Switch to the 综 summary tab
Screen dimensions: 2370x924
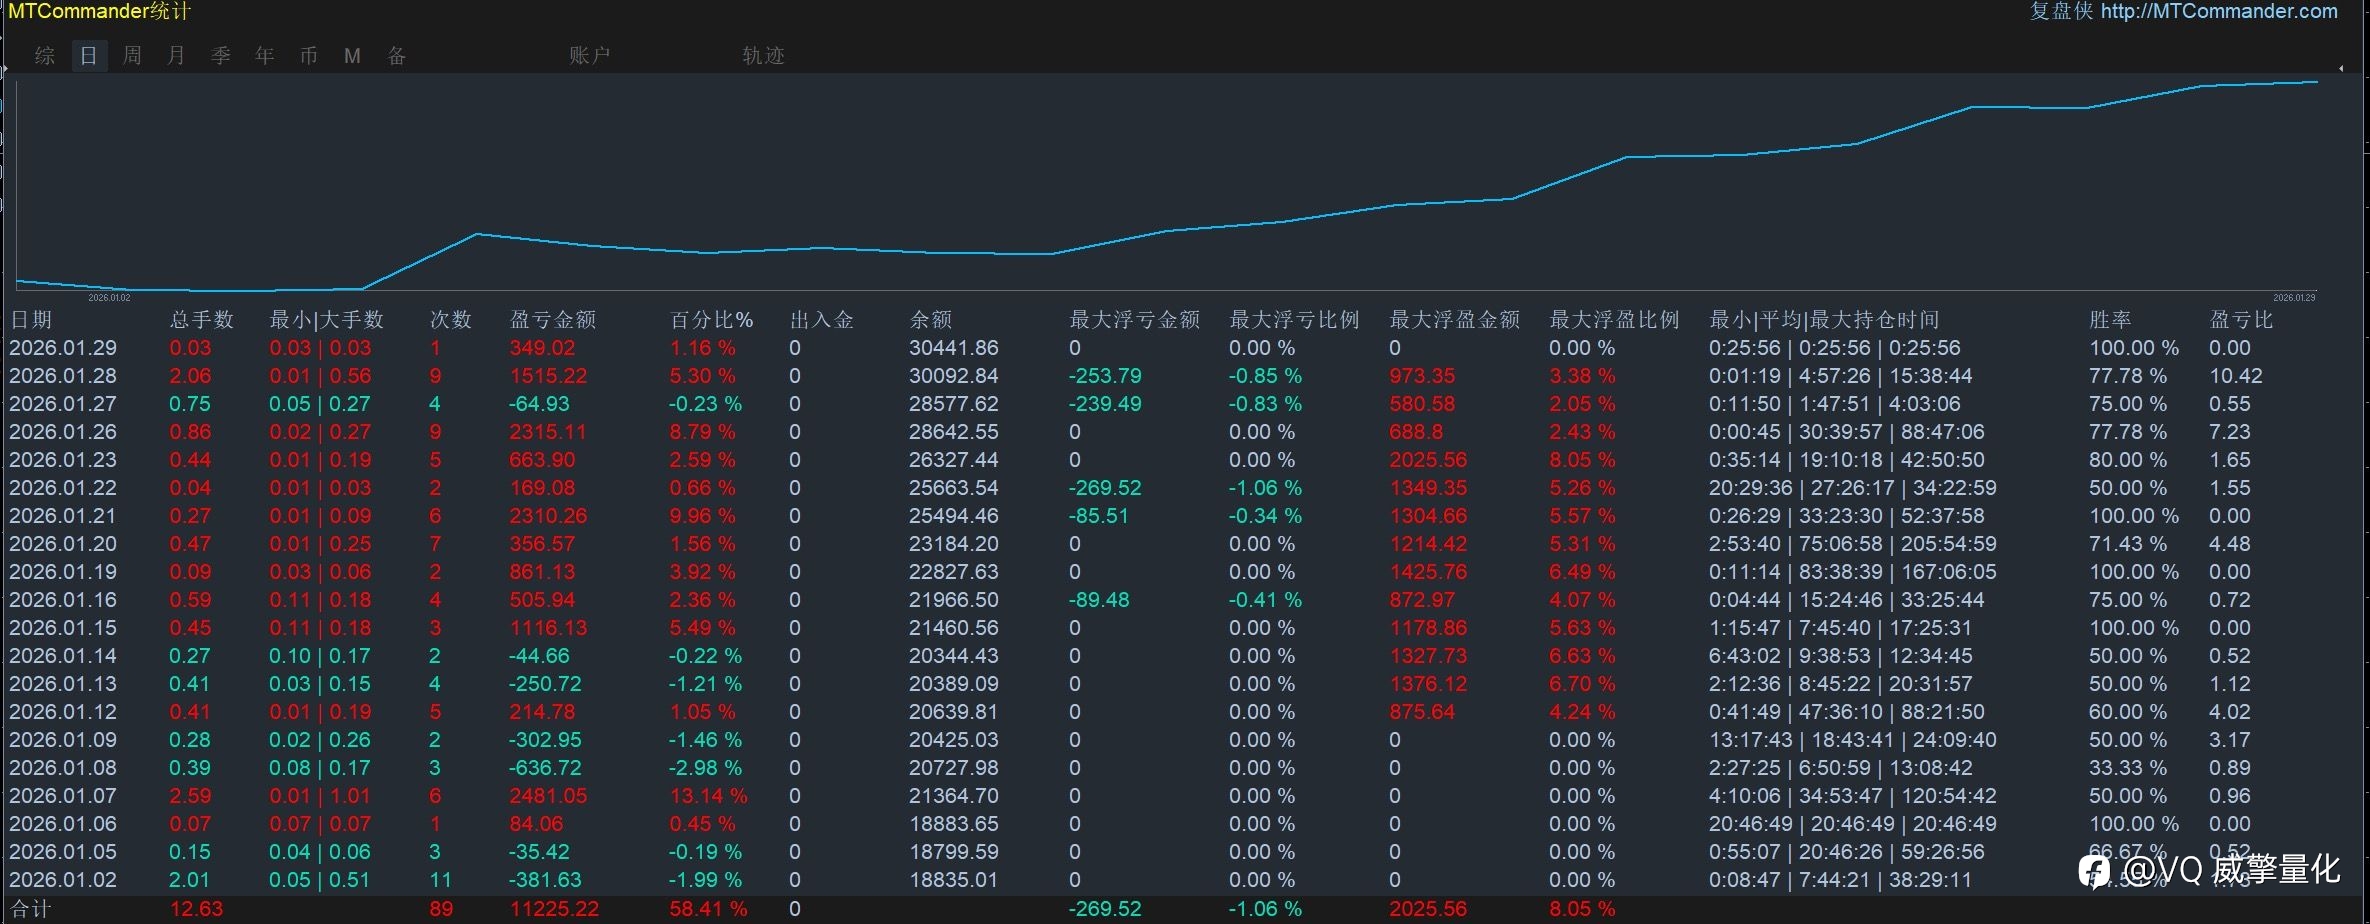[x=45, y=56]
